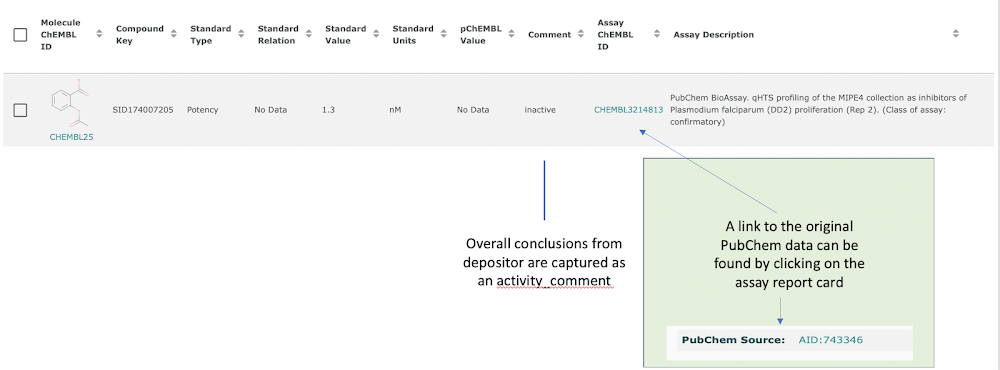Sort by Standard Type column
The height and width of the screenshot is (370, 1000).
(x=242, y=34)
